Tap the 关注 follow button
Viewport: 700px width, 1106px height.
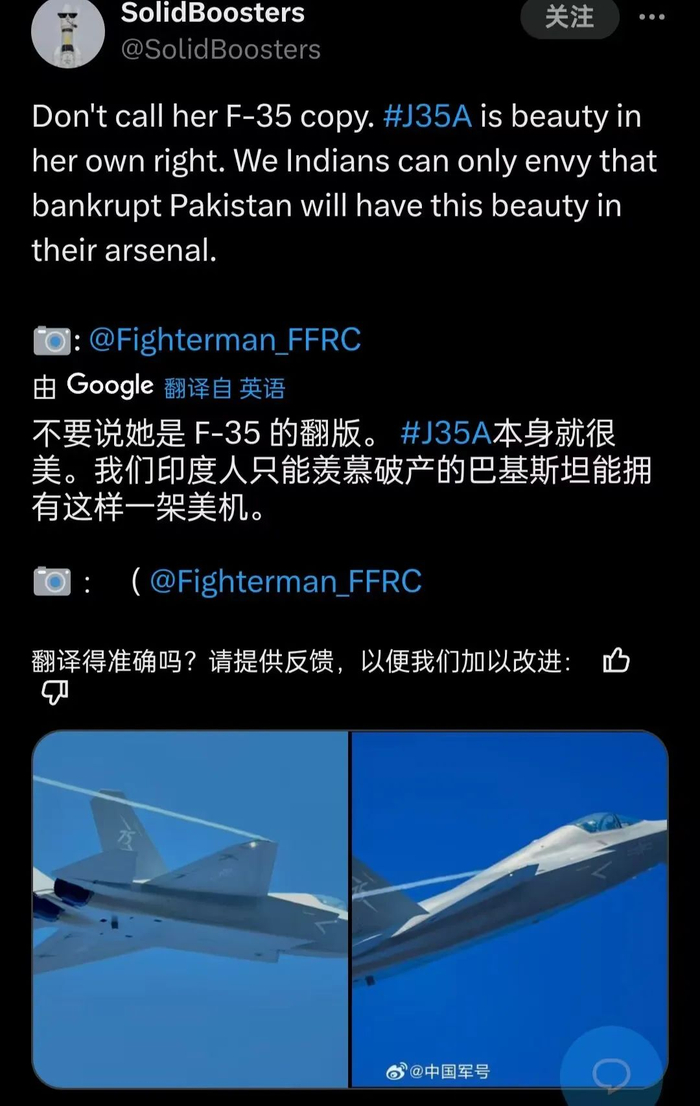tap(569, 17)
